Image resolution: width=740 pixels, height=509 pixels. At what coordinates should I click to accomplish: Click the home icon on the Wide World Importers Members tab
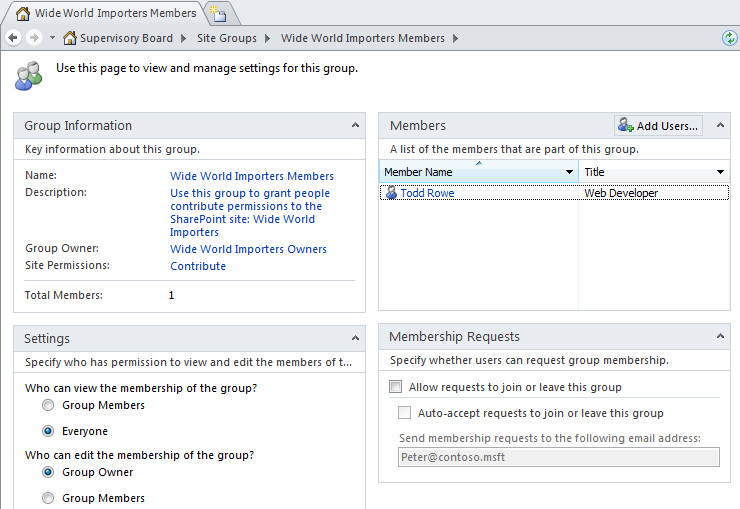click(x=23, y=13)
